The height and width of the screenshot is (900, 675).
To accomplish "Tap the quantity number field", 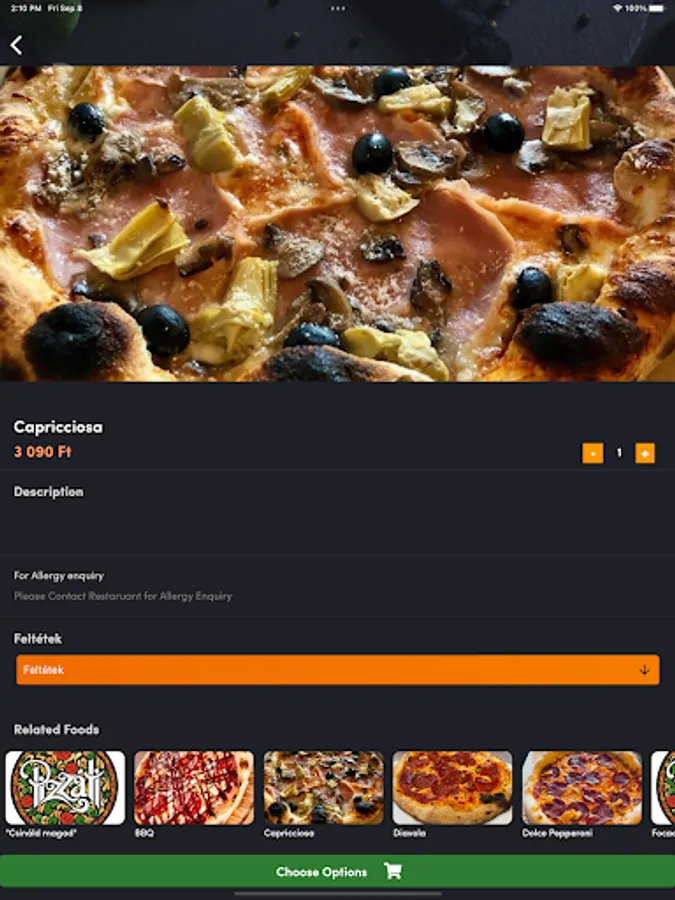I will [x=619, y=453].
